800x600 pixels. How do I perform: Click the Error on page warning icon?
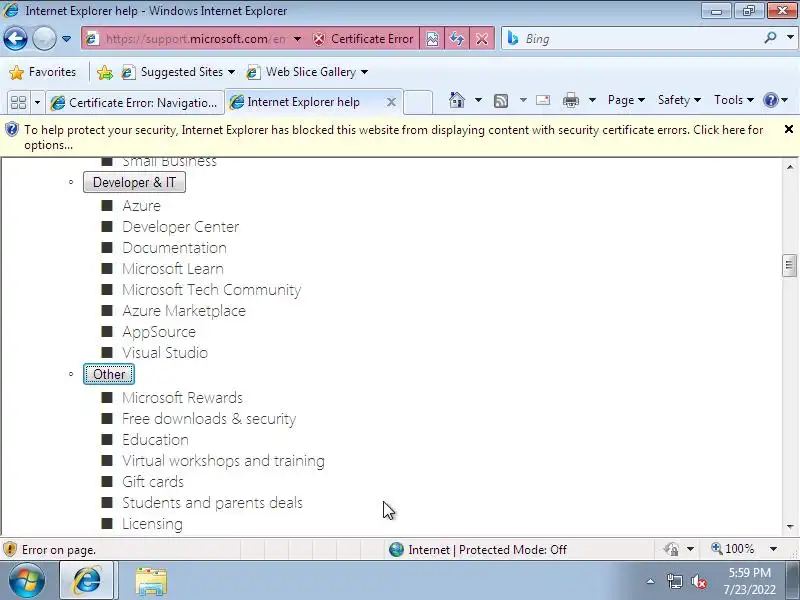coord(10,549)
